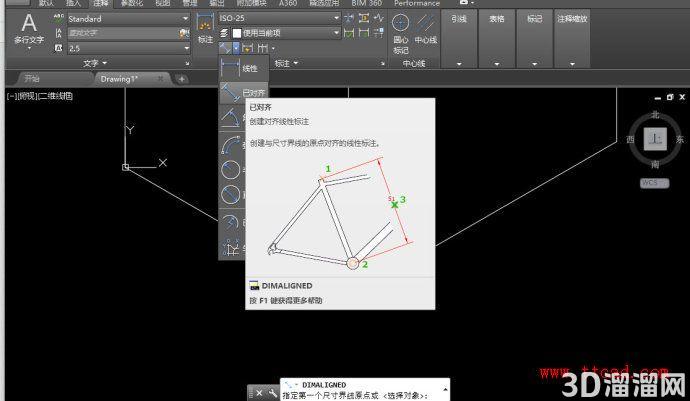Select the Continue dimension icon
This screenshot has width=690, height=401.
[262, 48]
